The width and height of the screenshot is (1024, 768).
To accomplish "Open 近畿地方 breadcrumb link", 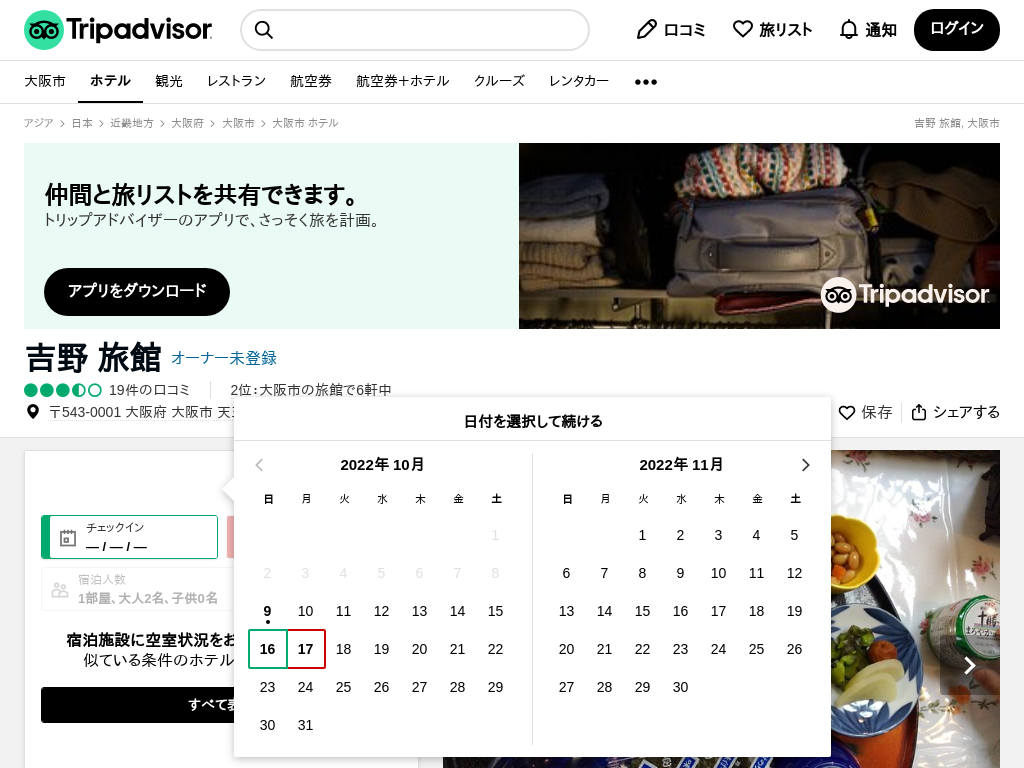I will [x=131, y=123].
